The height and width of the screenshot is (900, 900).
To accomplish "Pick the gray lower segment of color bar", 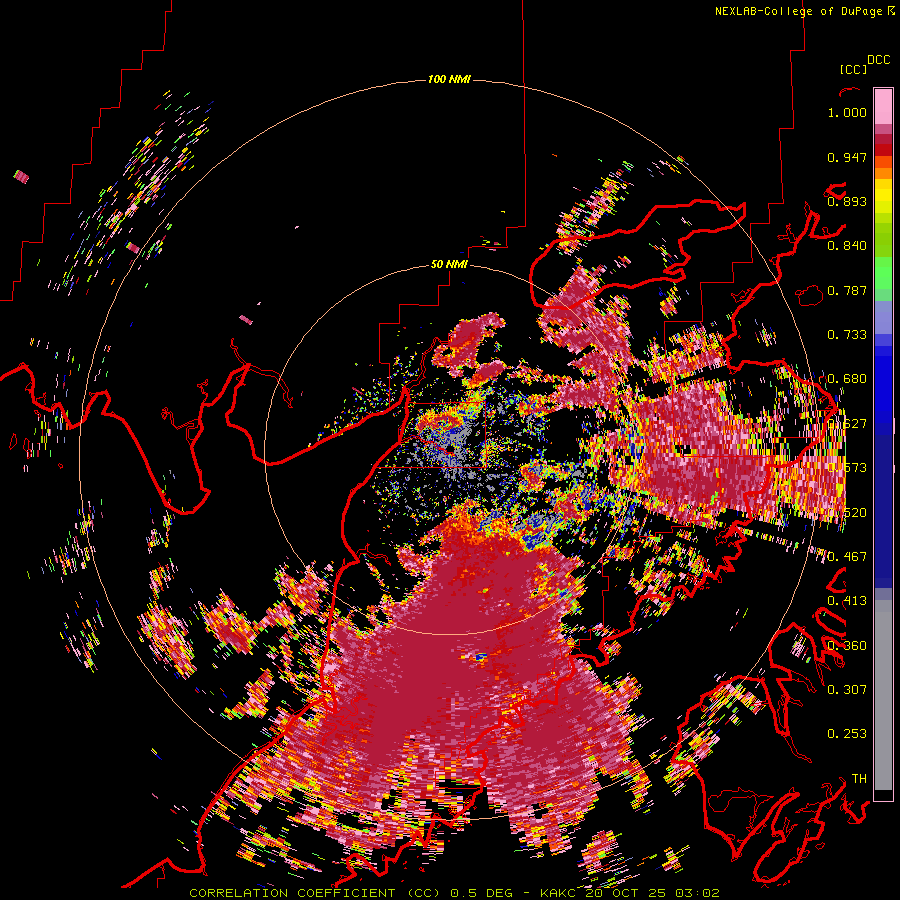I will click(883, 695).
